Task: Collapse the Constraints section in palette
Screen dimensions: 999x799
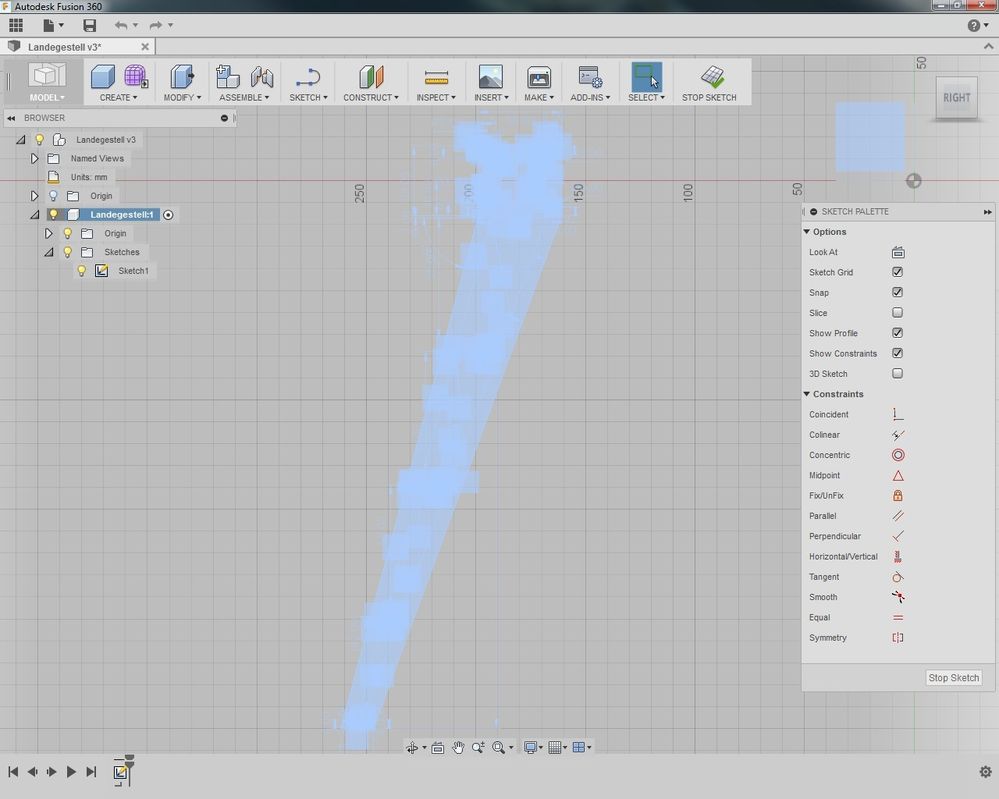Action: (807, 394)
